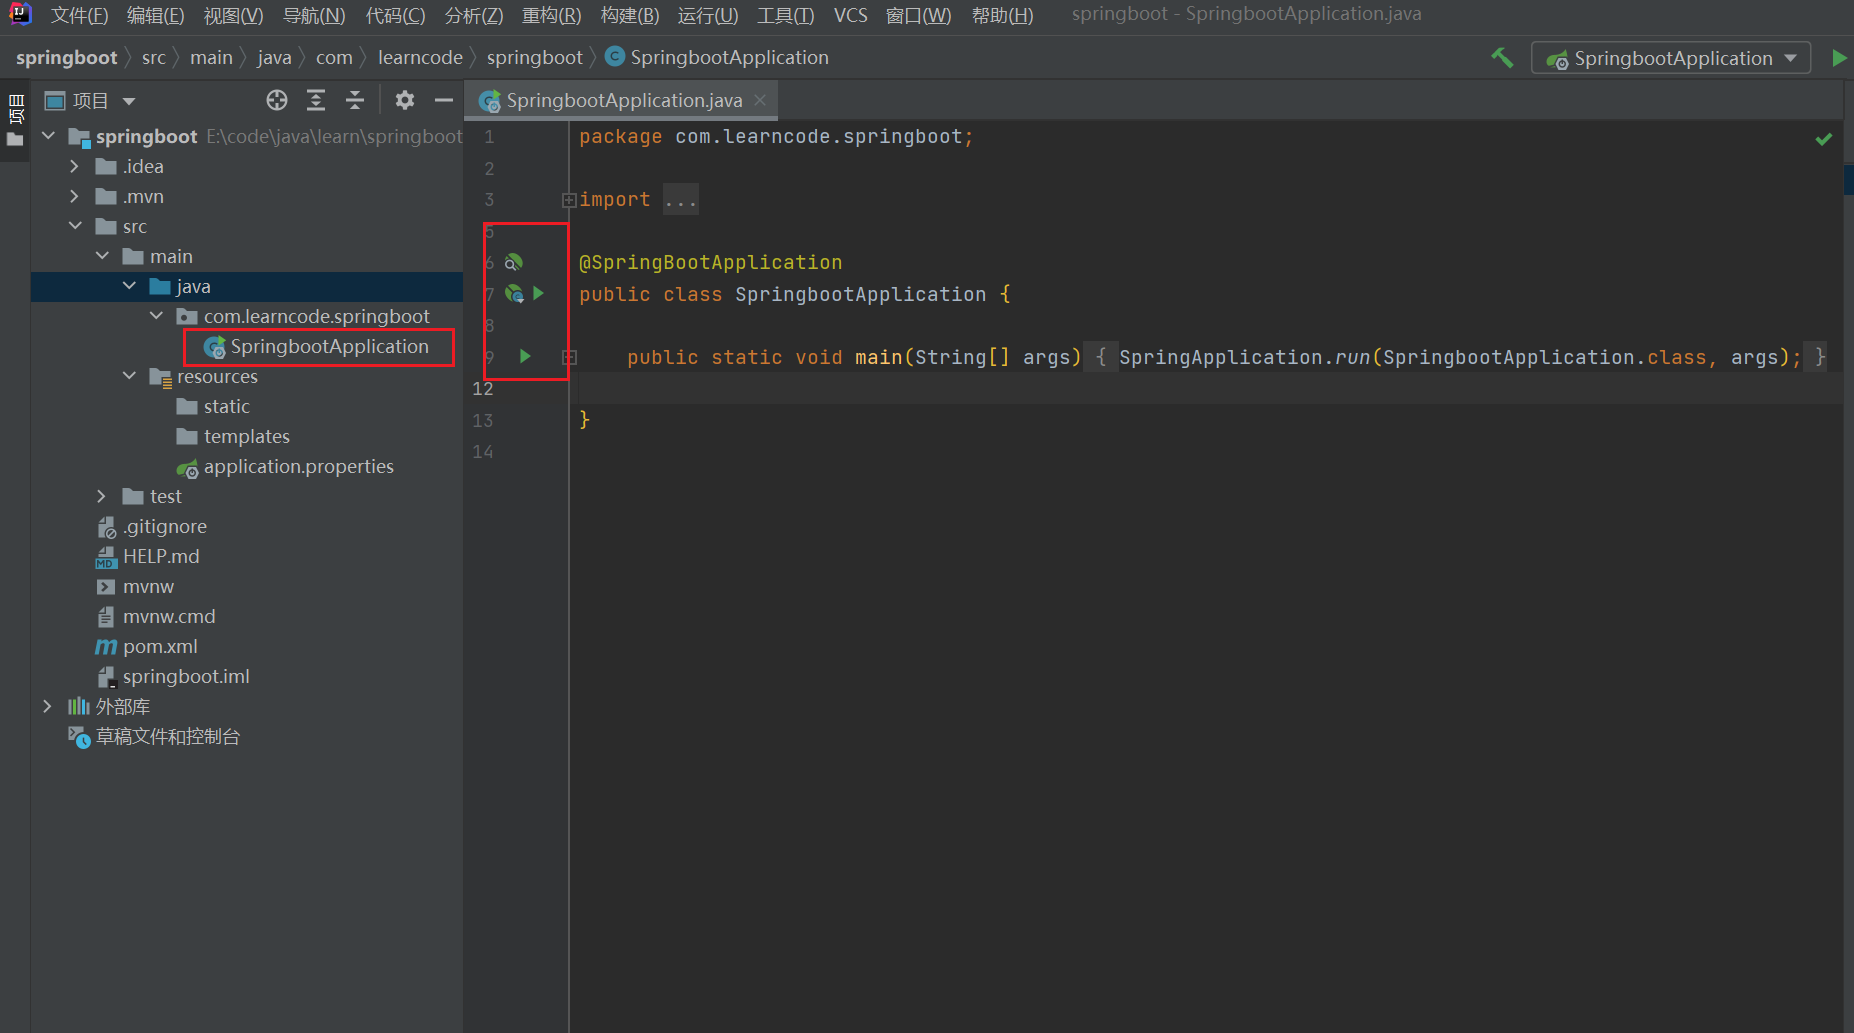Open project panel gear settings
Image resolution: width=1854 pixels, height=1033 pixels.
(404, 100)
